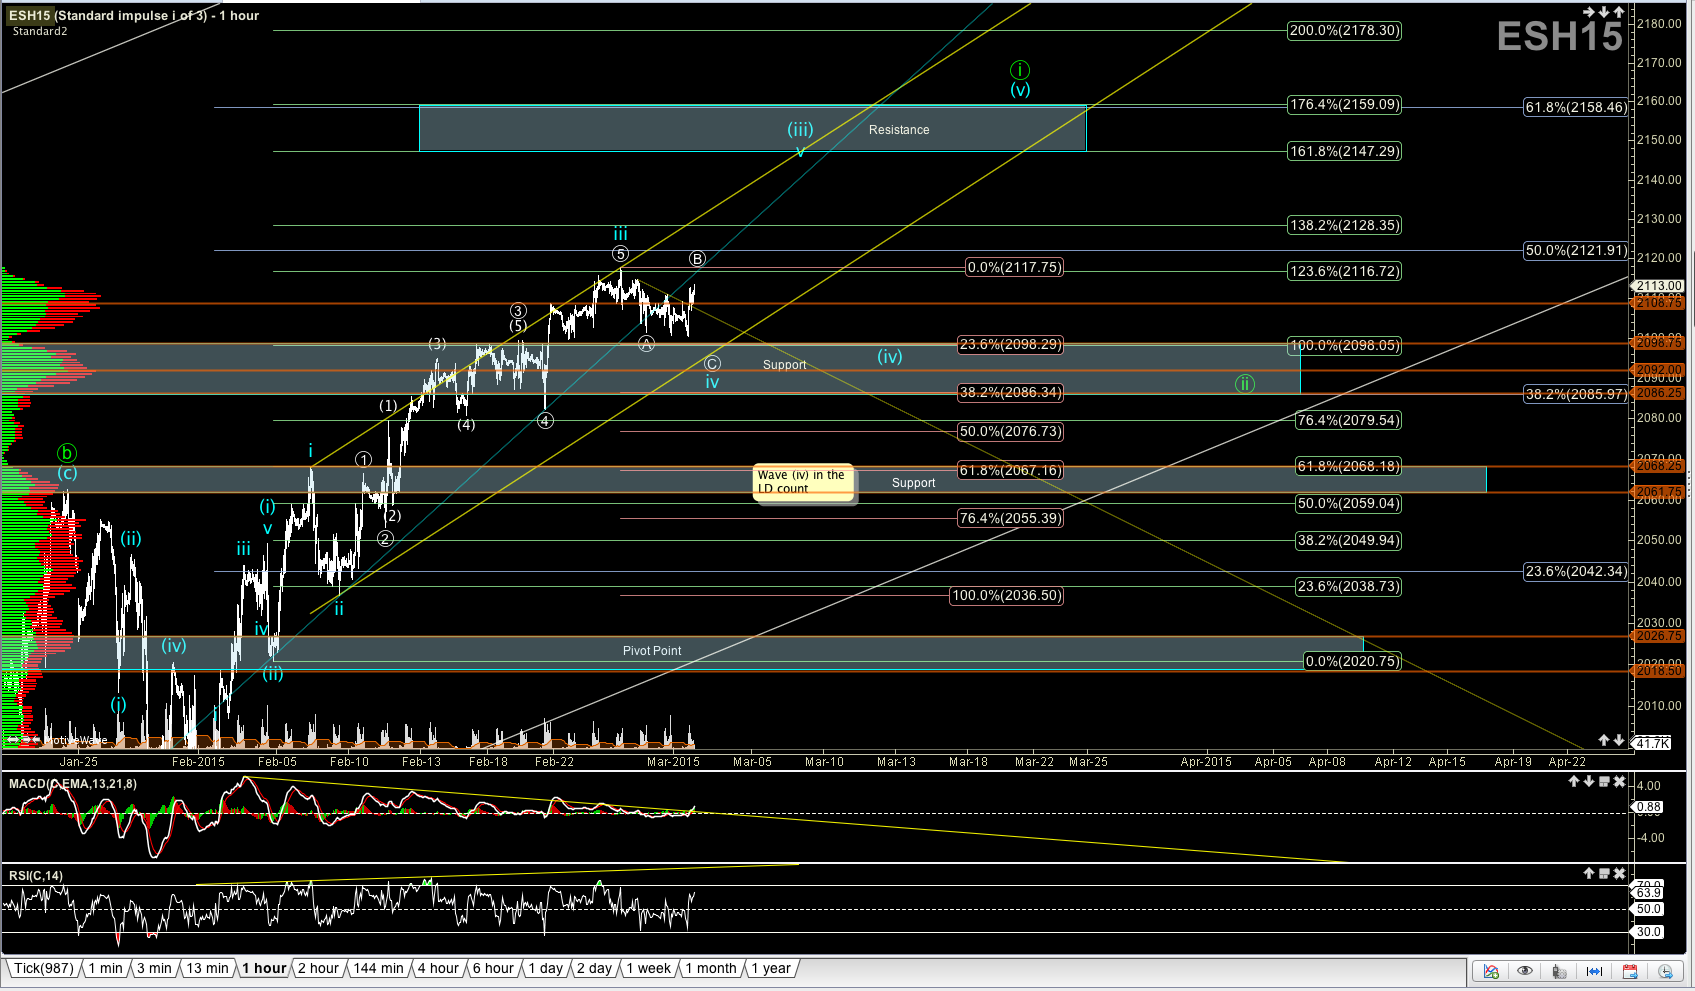Click up arrow above the 41.7K volume label
Viewport: 1695px width, 991px height.
tap(1604, 740)
